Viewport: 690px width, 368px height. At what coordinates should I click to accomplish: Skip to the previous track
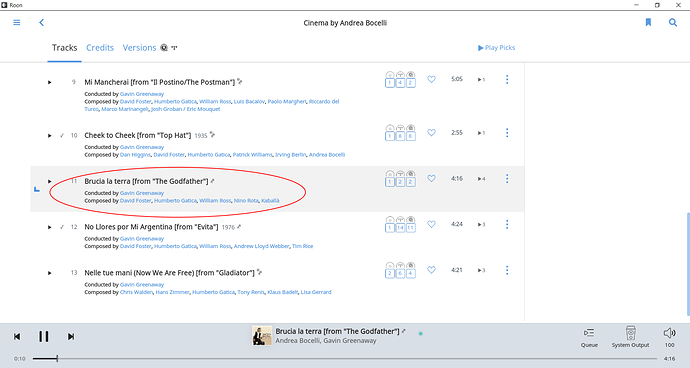pos(17,337)
